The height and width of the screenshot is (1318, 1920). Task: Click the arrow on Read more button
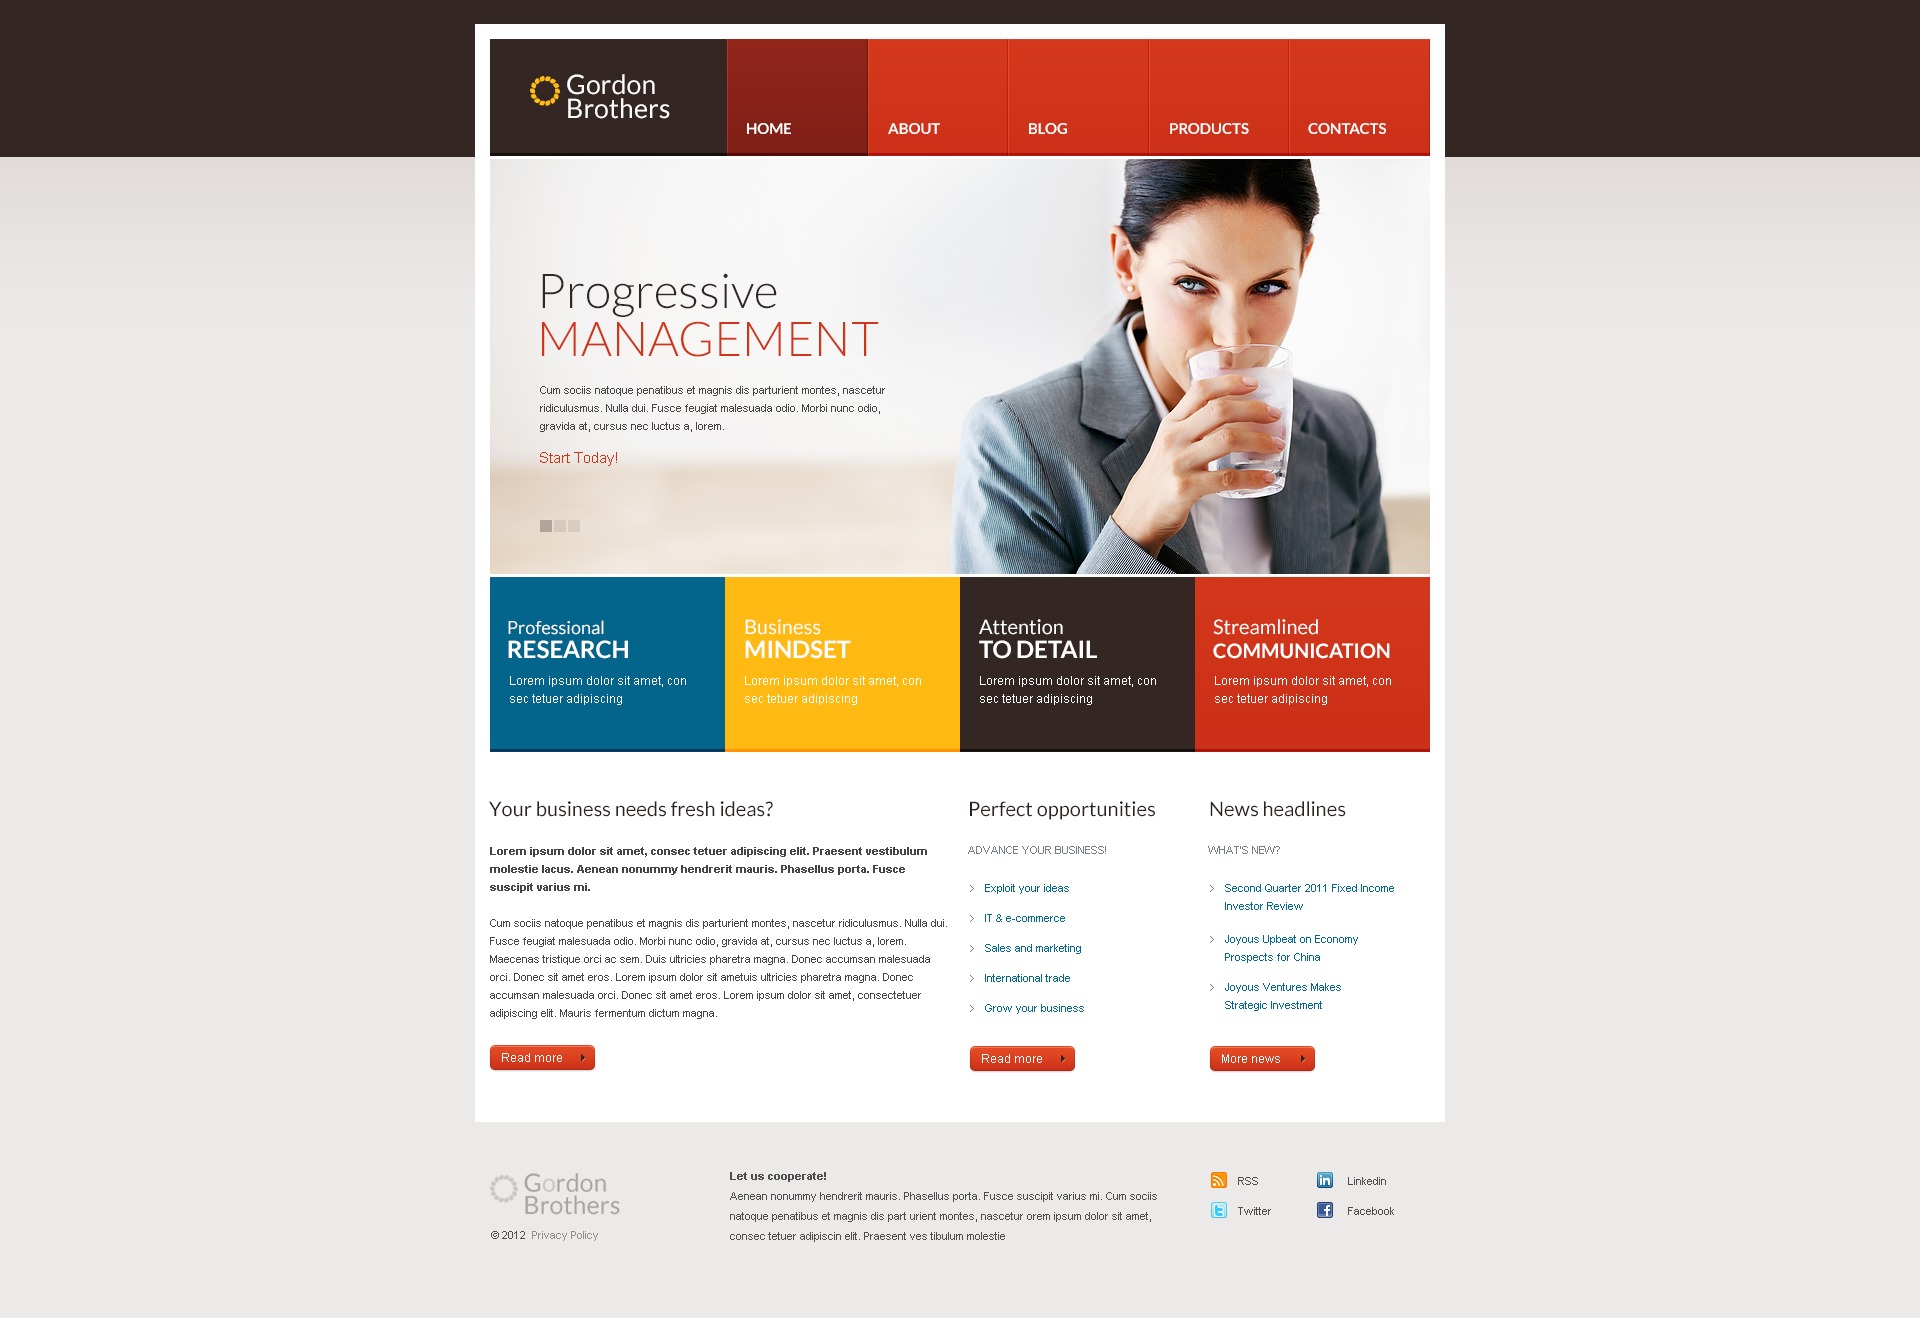582,1058
